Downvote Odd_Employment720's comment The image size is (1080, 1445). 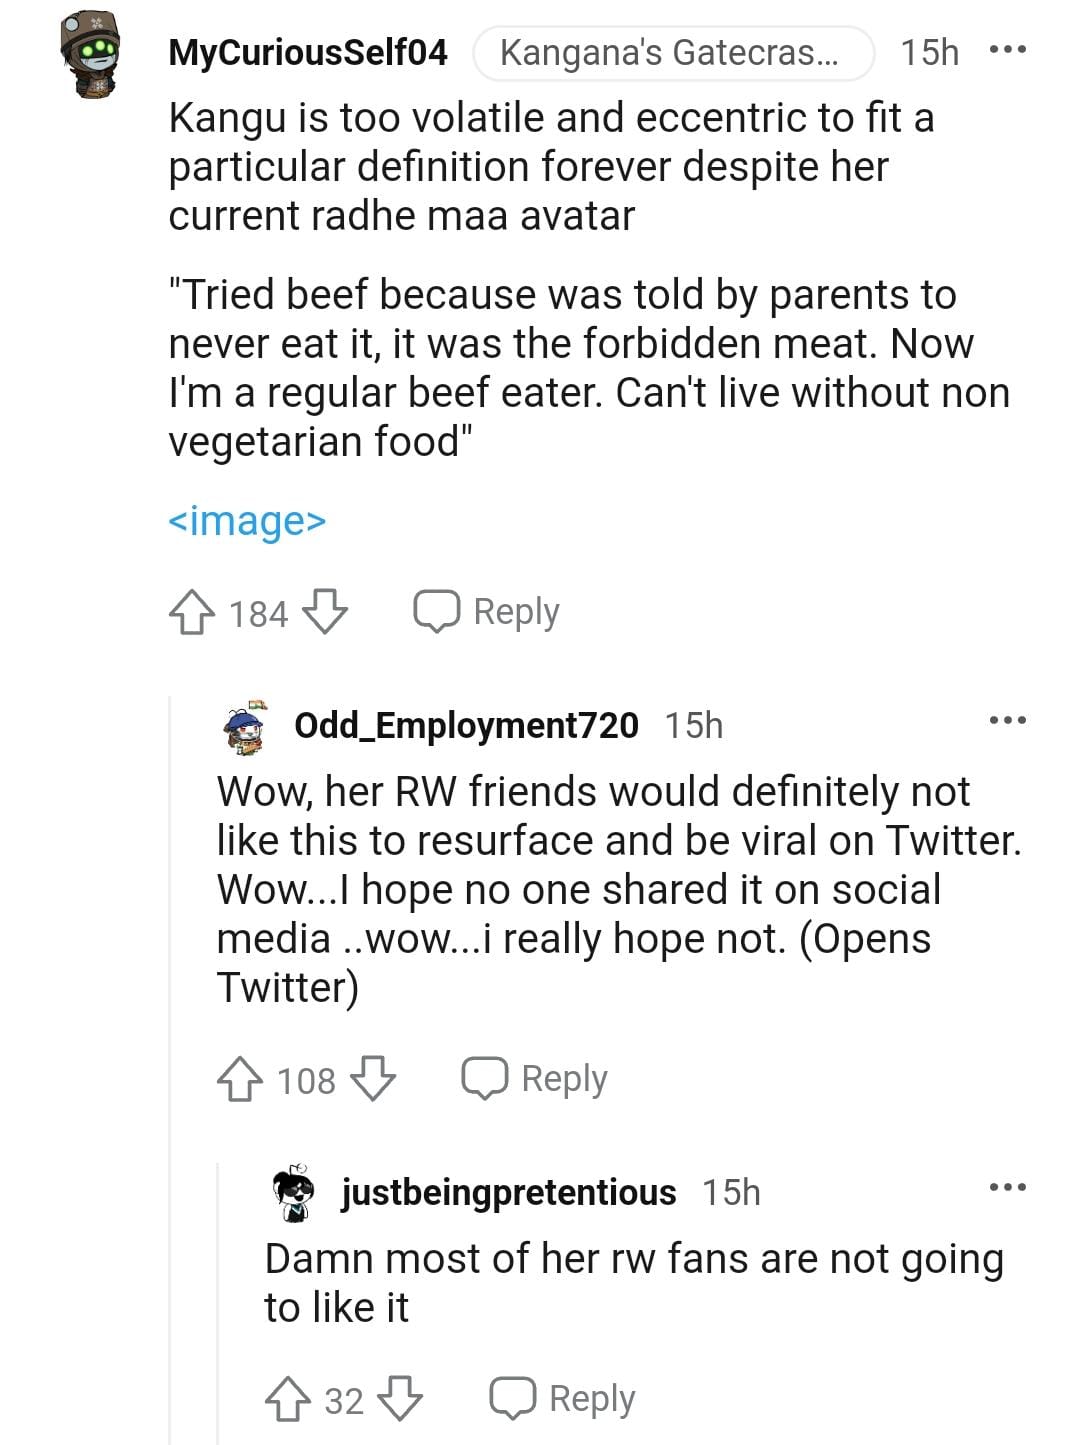373,1080
